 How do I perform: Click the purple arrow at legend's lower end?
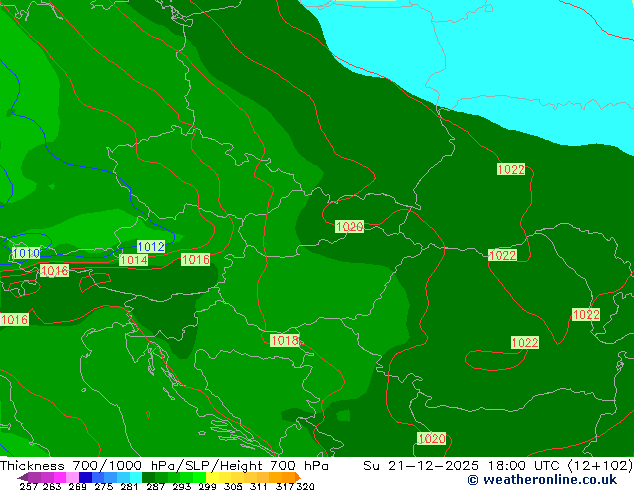23,477
